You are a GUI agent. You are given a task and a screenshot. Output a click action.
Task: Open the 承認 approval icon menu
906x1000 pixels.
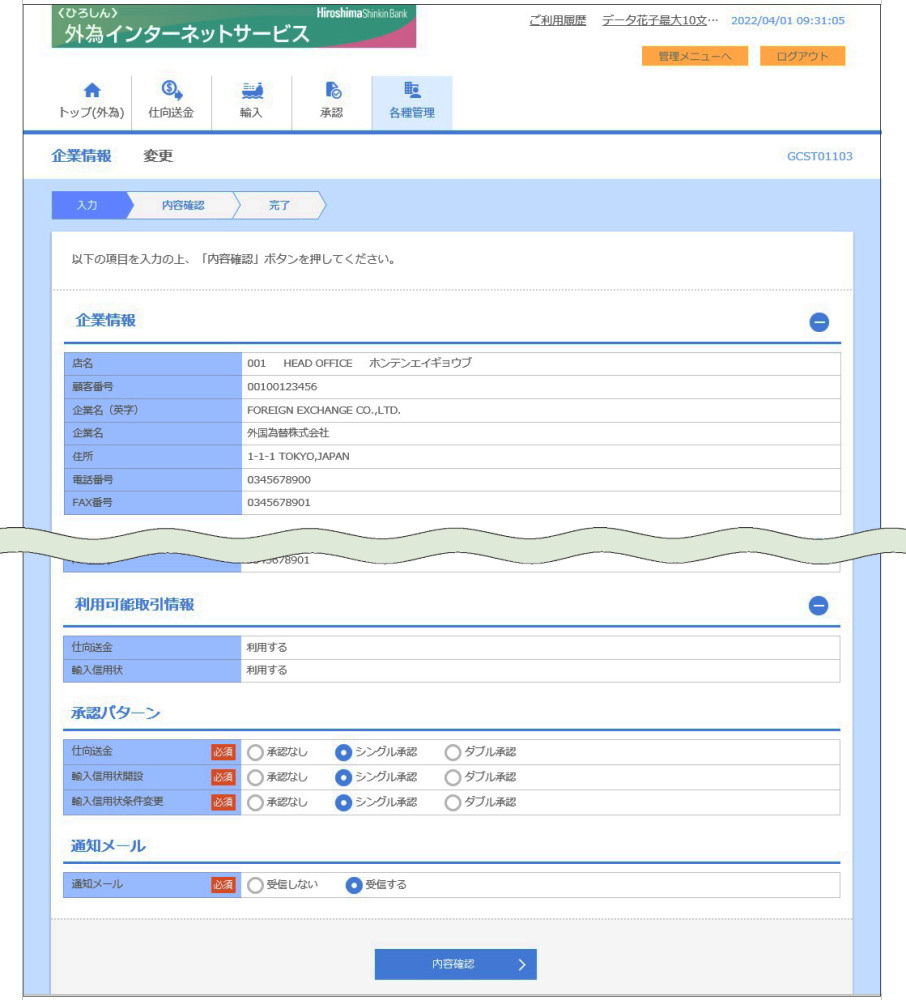pyautogui.click(x=332, y=92)
